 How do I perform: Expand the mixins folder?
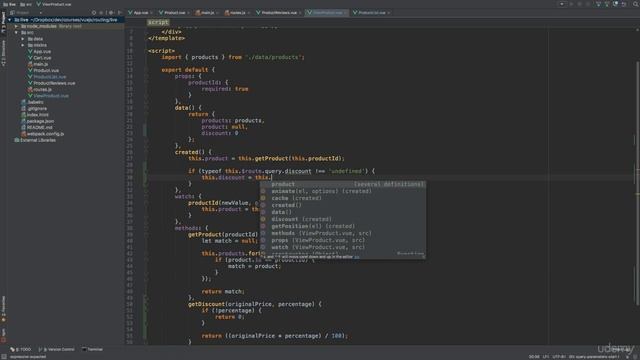point(23,45)
